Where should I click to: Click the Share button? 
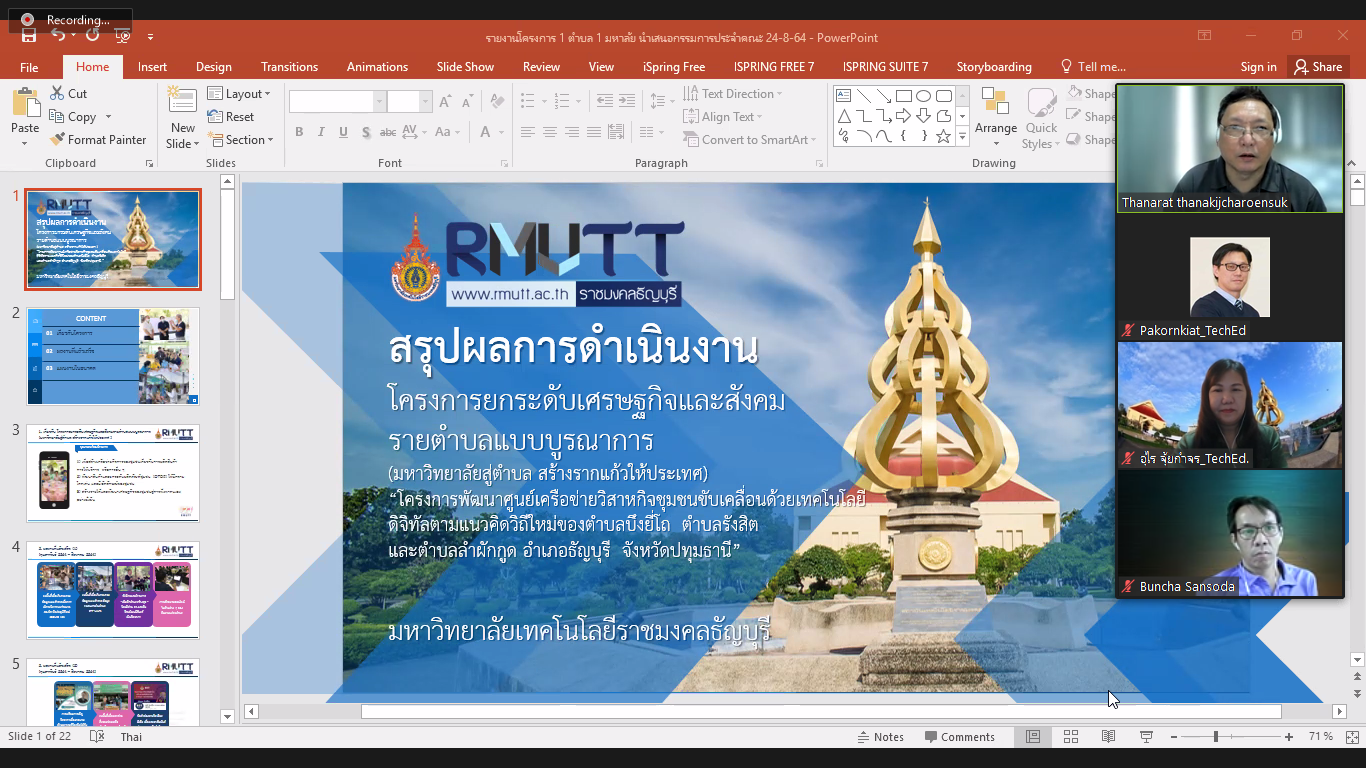pyautogui.click(x=1317, y=67)
